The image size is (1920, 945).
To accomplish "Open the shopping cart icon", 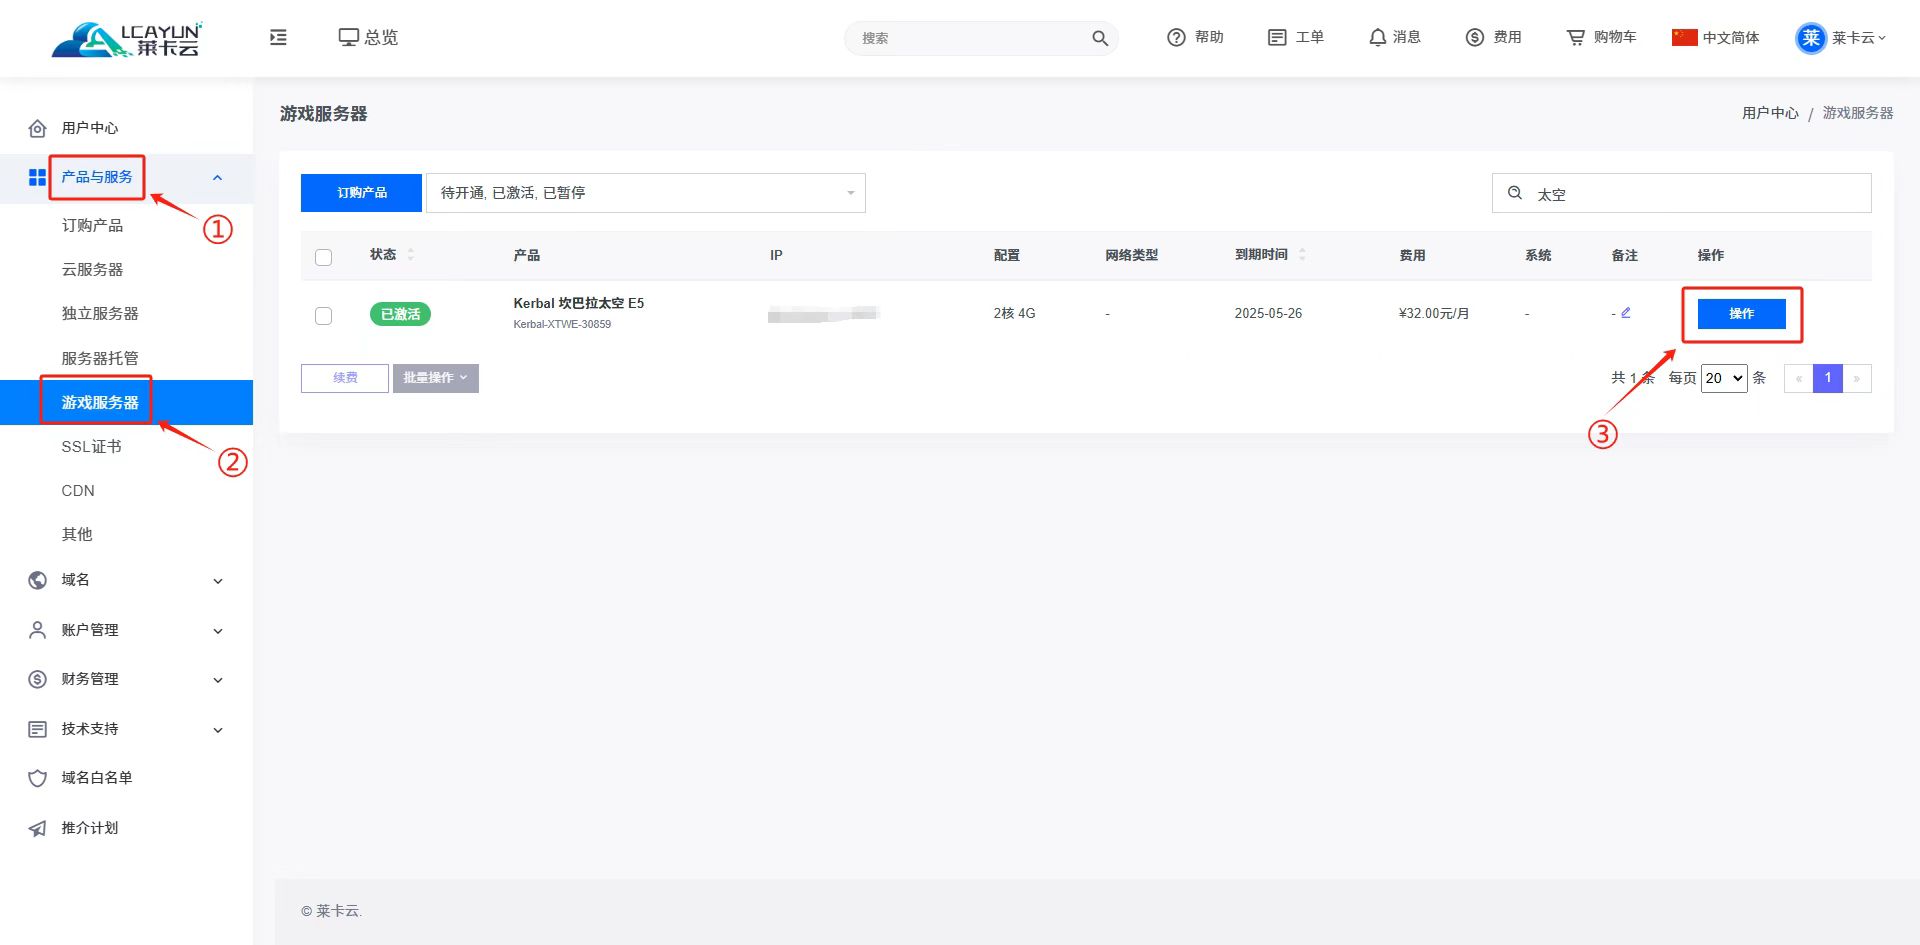I will [x=1575, y=37].
